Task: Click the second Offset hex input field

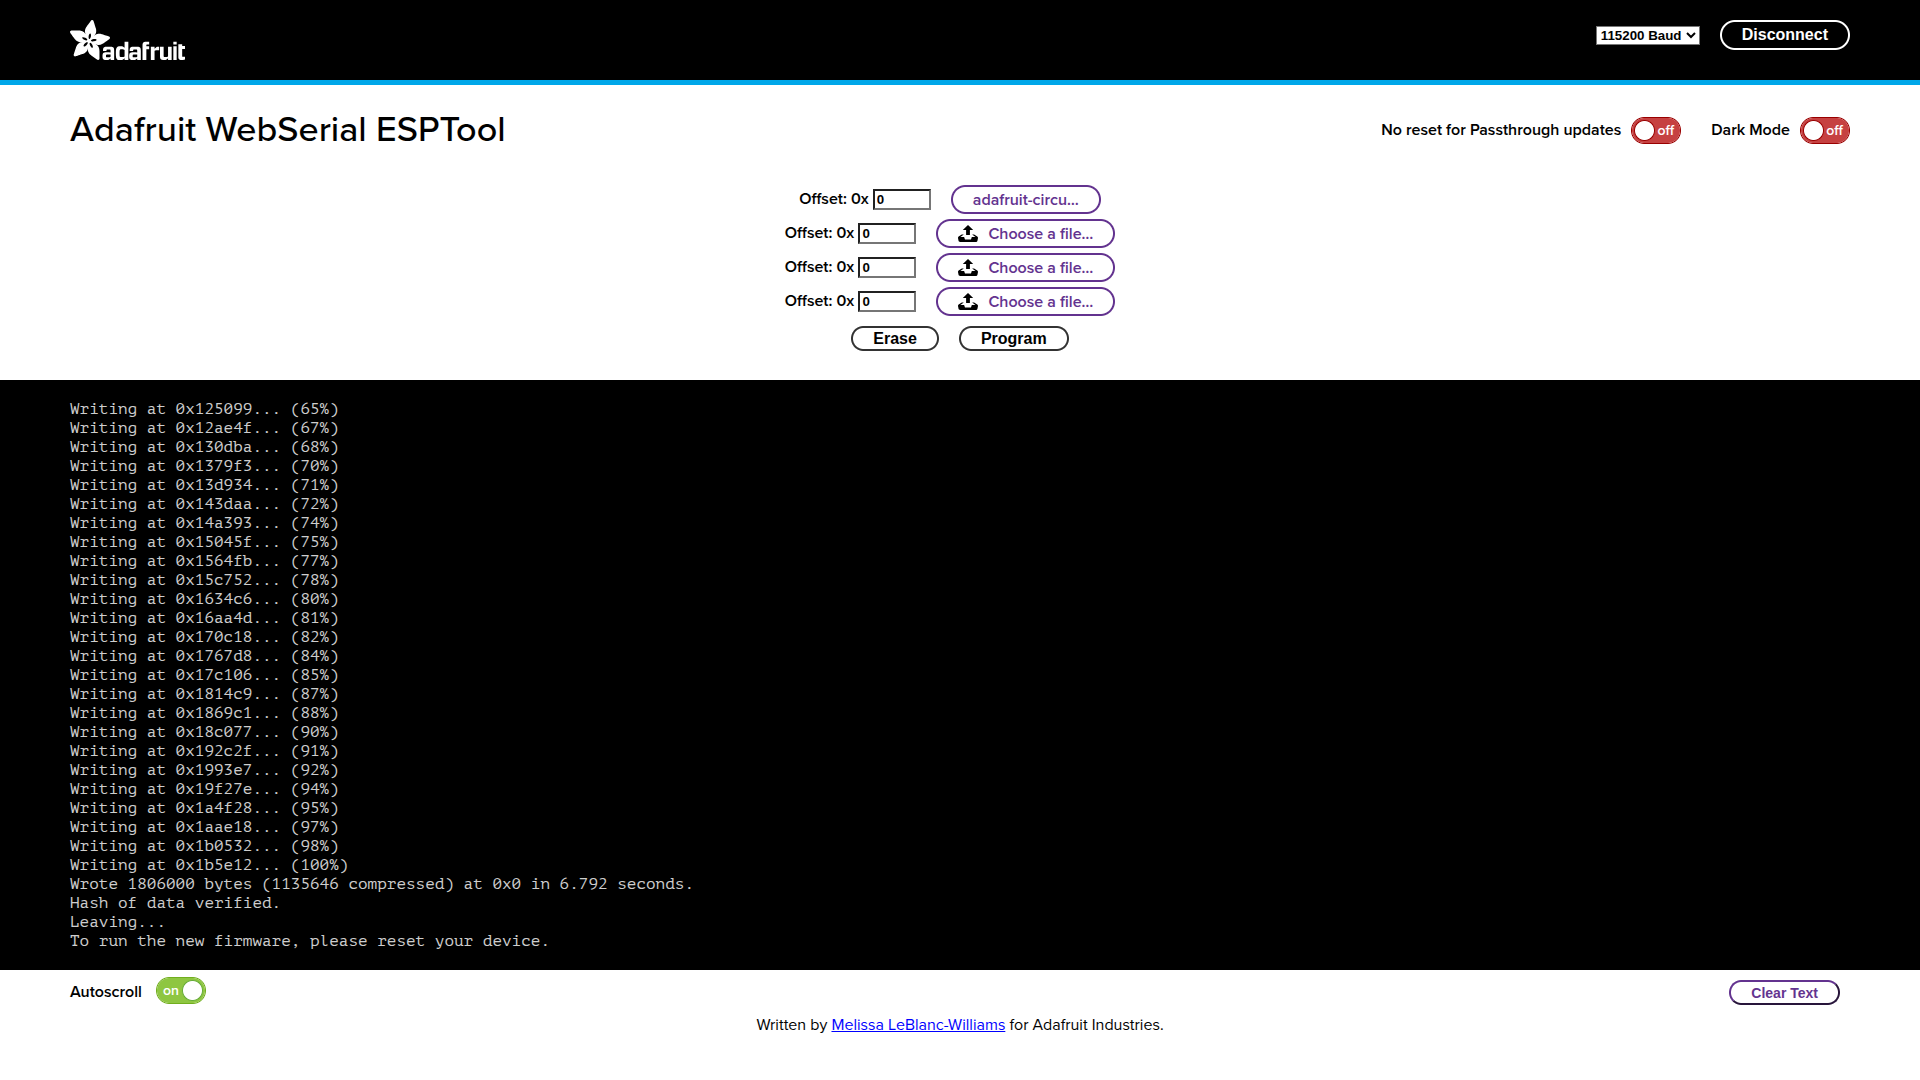Action: coord(886,234)
